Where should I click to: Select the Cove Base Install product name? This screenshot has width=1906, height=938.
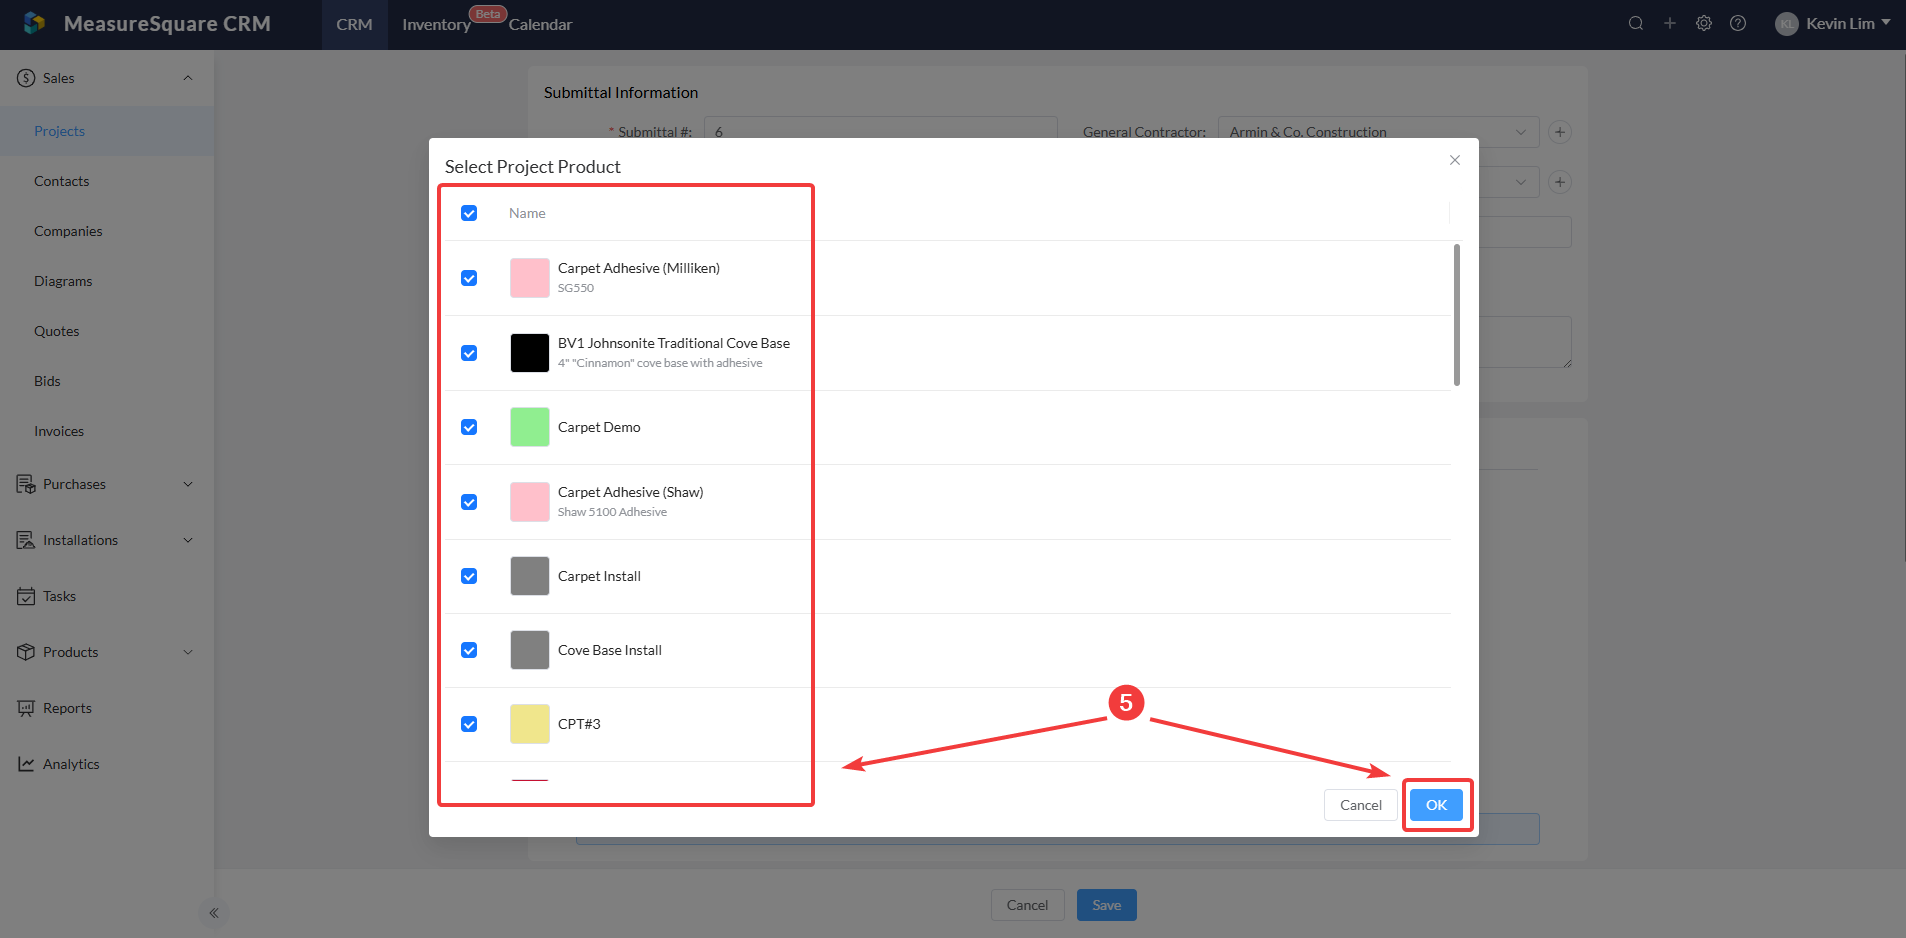[610, 650]
